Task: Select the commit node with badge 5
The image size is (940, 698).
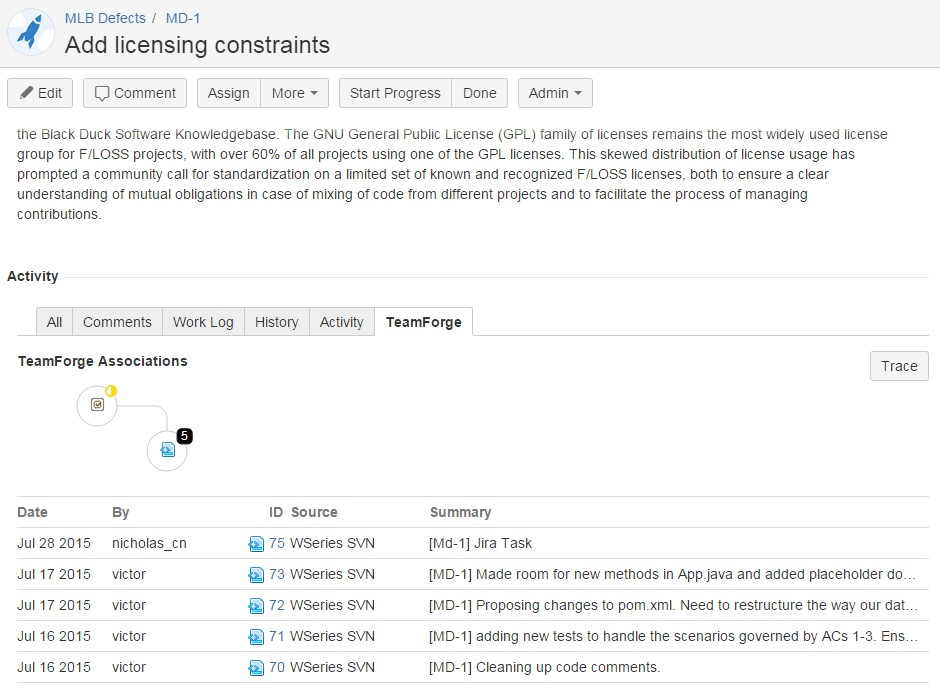Action: 167,450
